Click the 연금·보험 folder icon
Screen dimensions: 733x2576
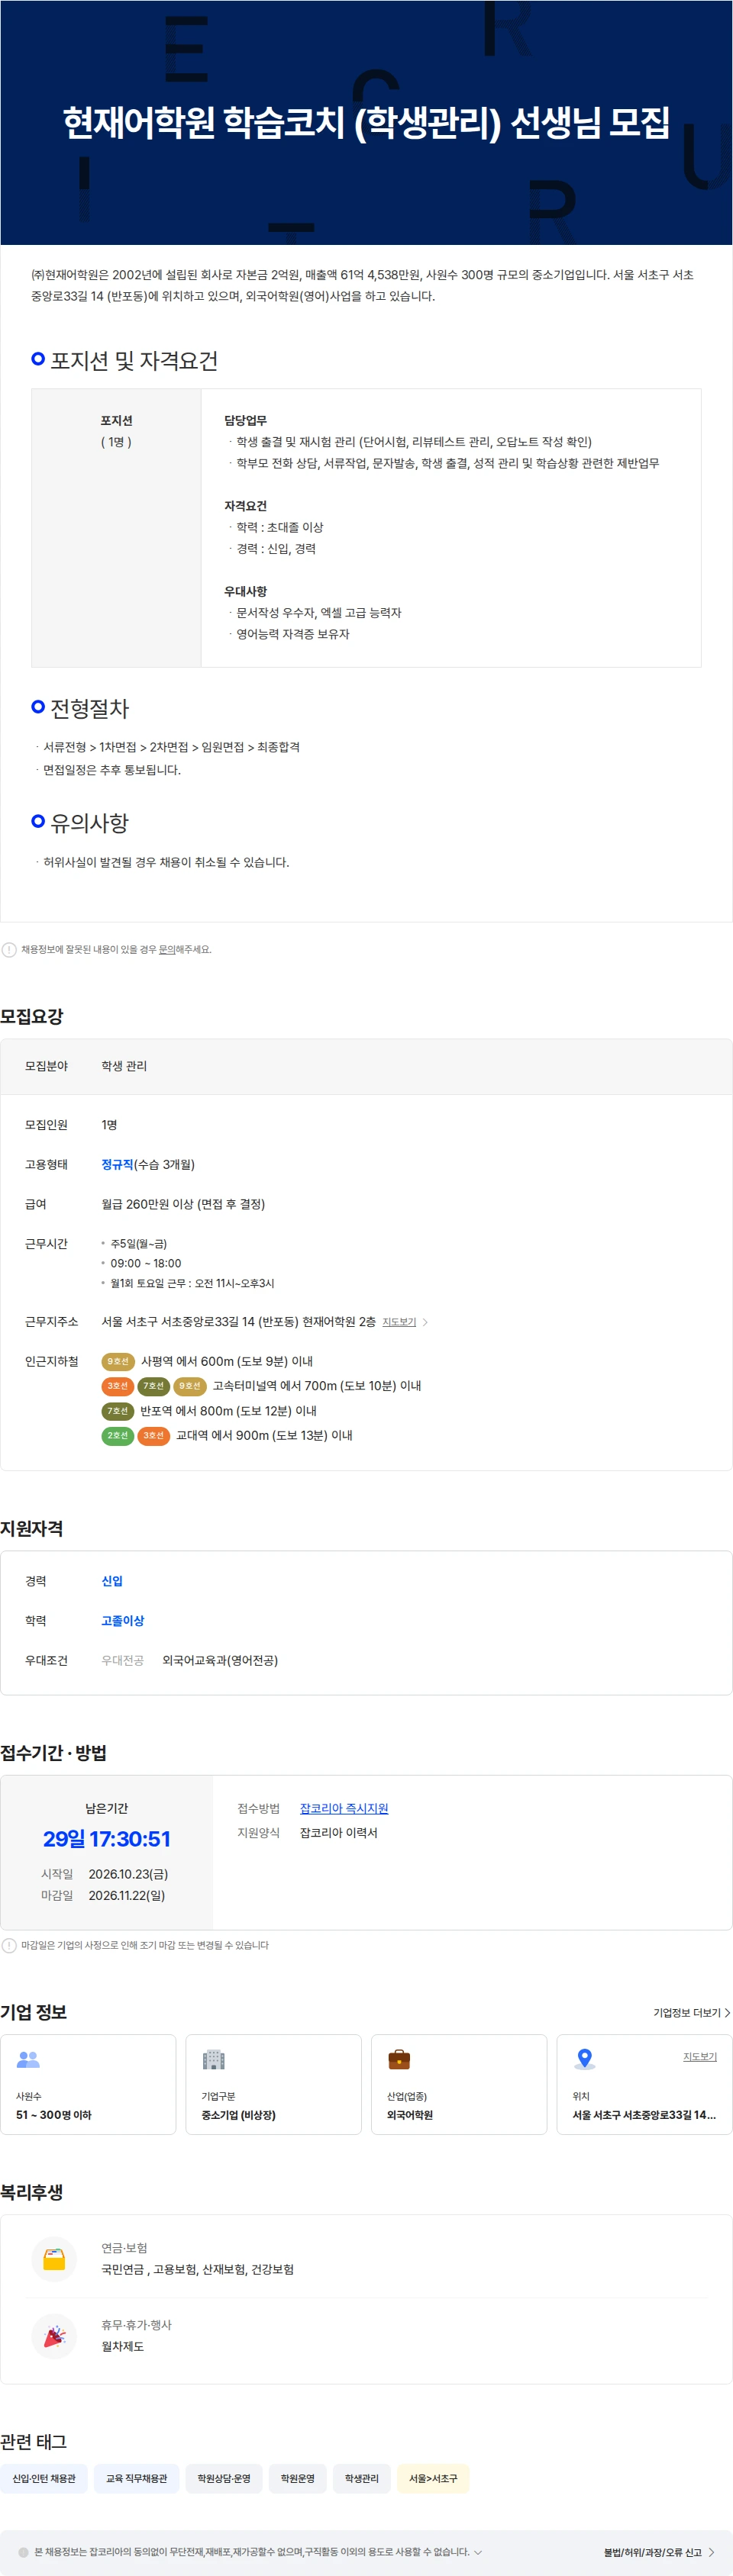54,2259
